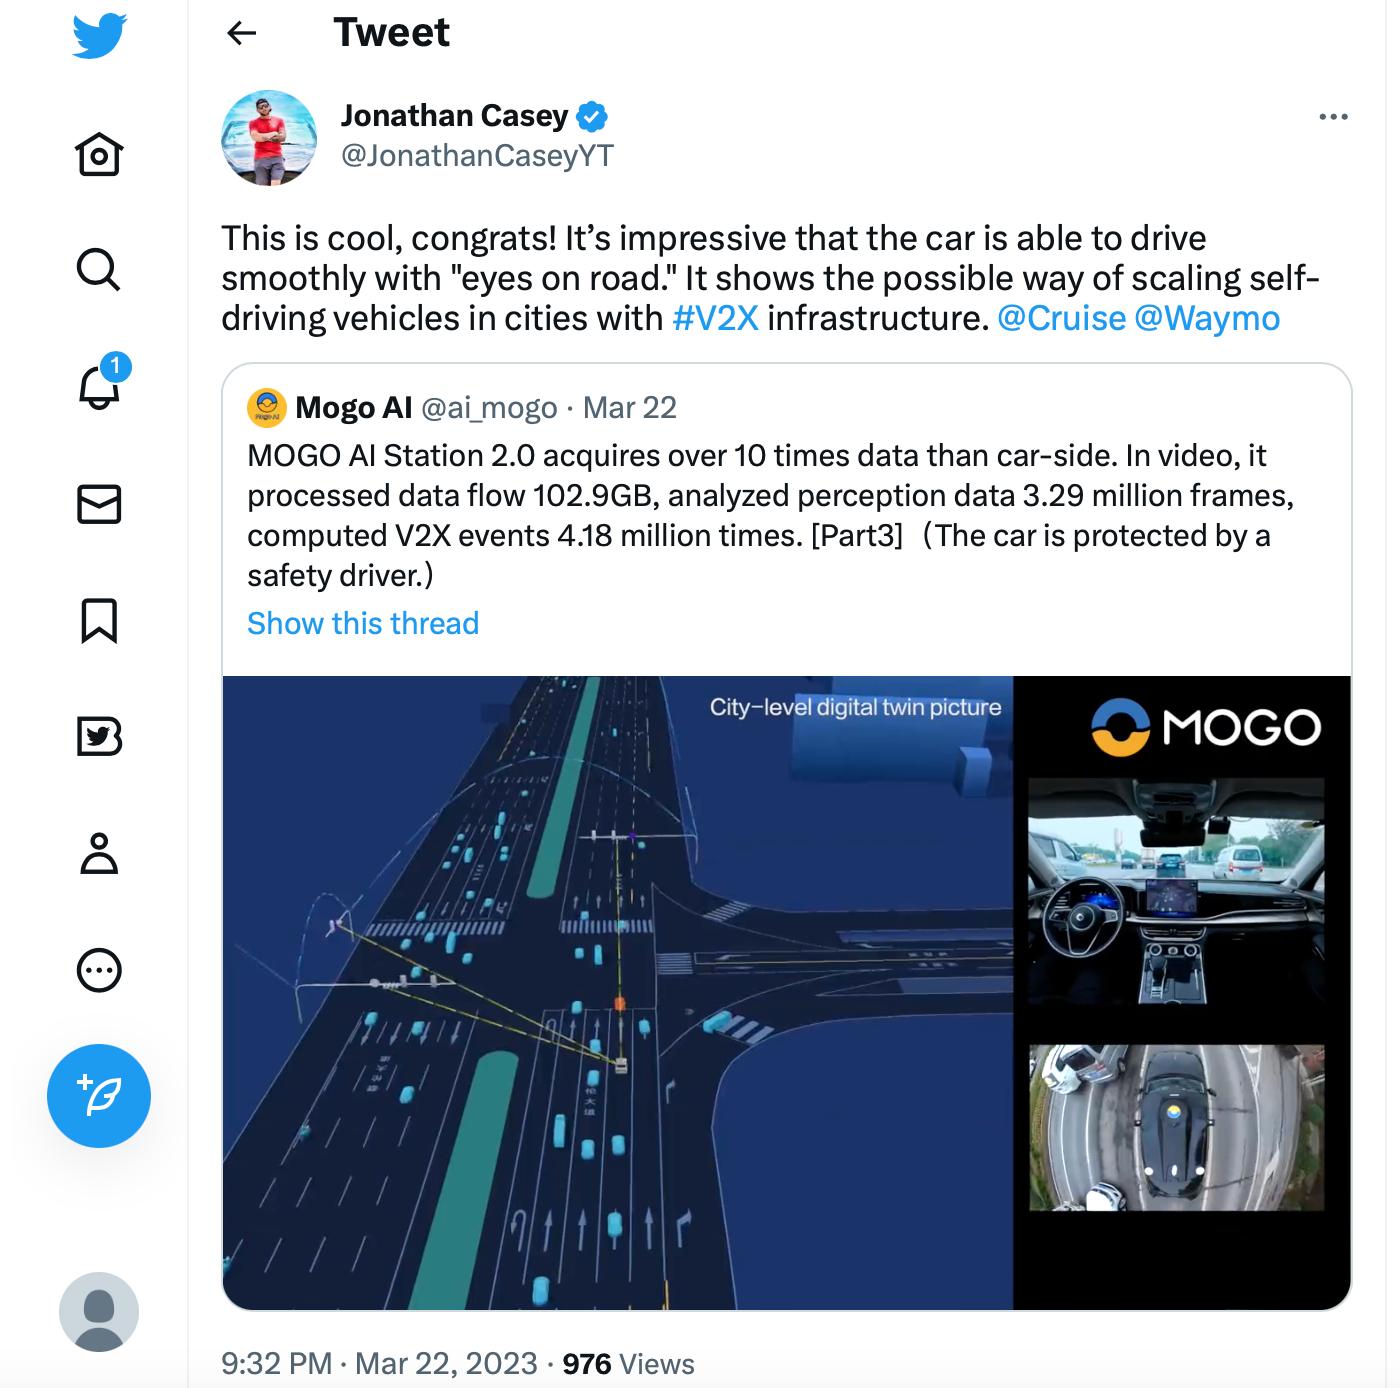Open the Home feed icon
The image size is (1400, 1388).
(99, 154)
